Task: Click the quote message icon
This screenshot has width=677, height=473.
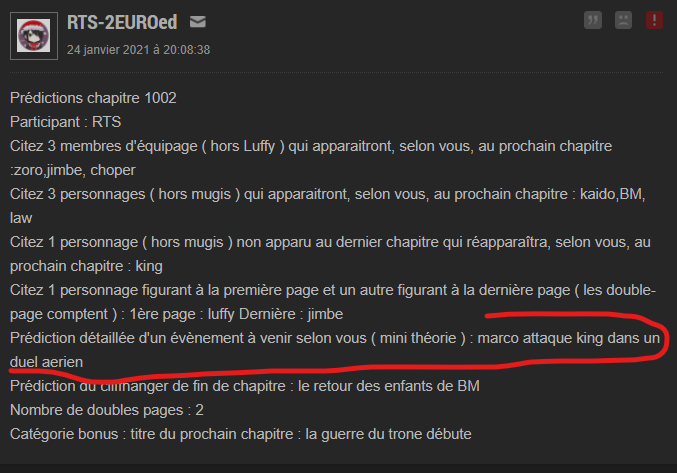Action: [593, 20]
